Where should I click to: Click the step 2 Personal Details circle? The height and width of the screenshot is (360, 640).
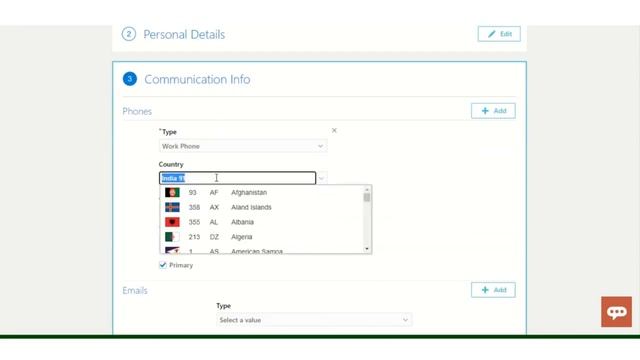pyautogui.click(x=129, y=34)
